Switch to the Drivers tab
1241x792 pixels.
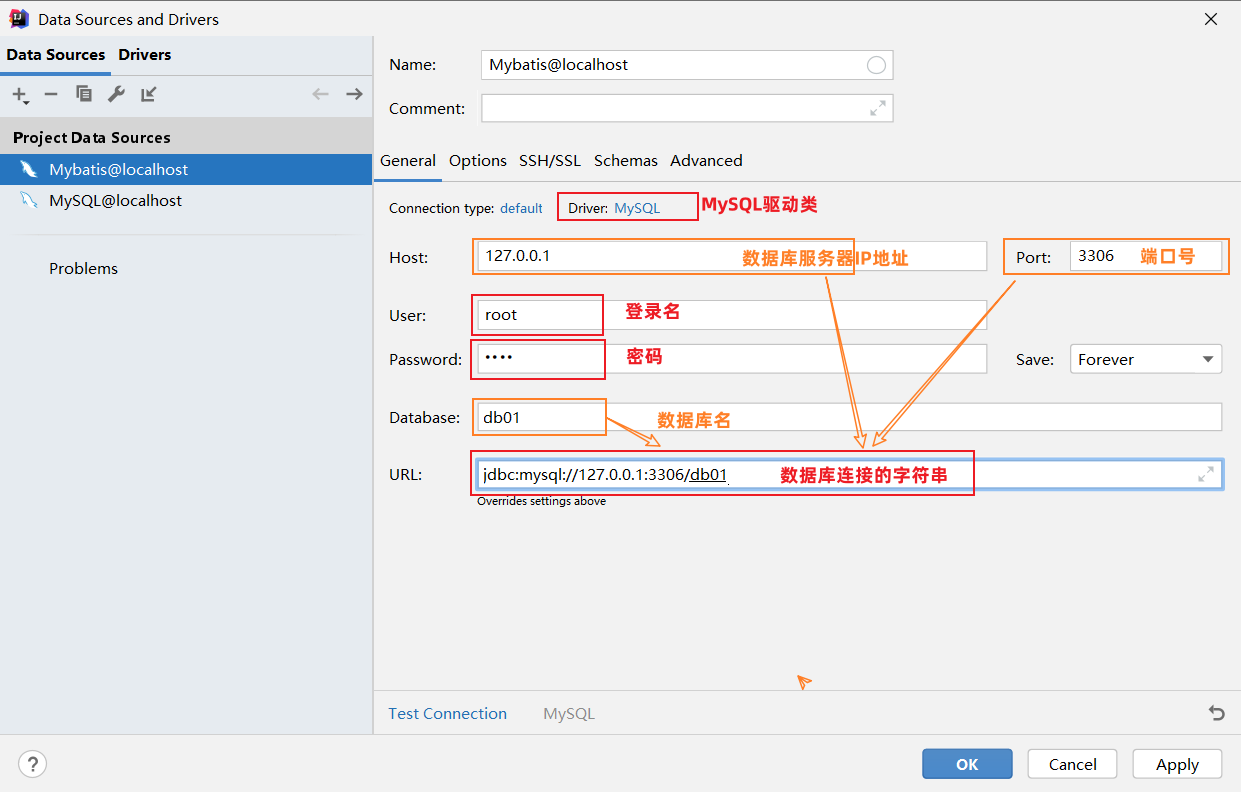pyautogui.click(x=145, y=55)
